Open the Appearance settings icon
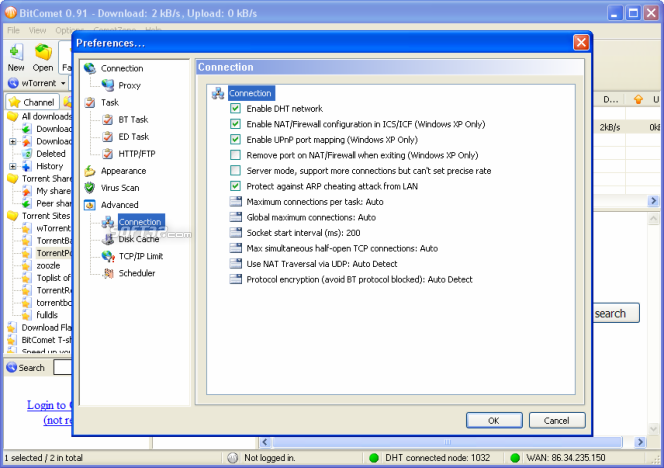 90,171
